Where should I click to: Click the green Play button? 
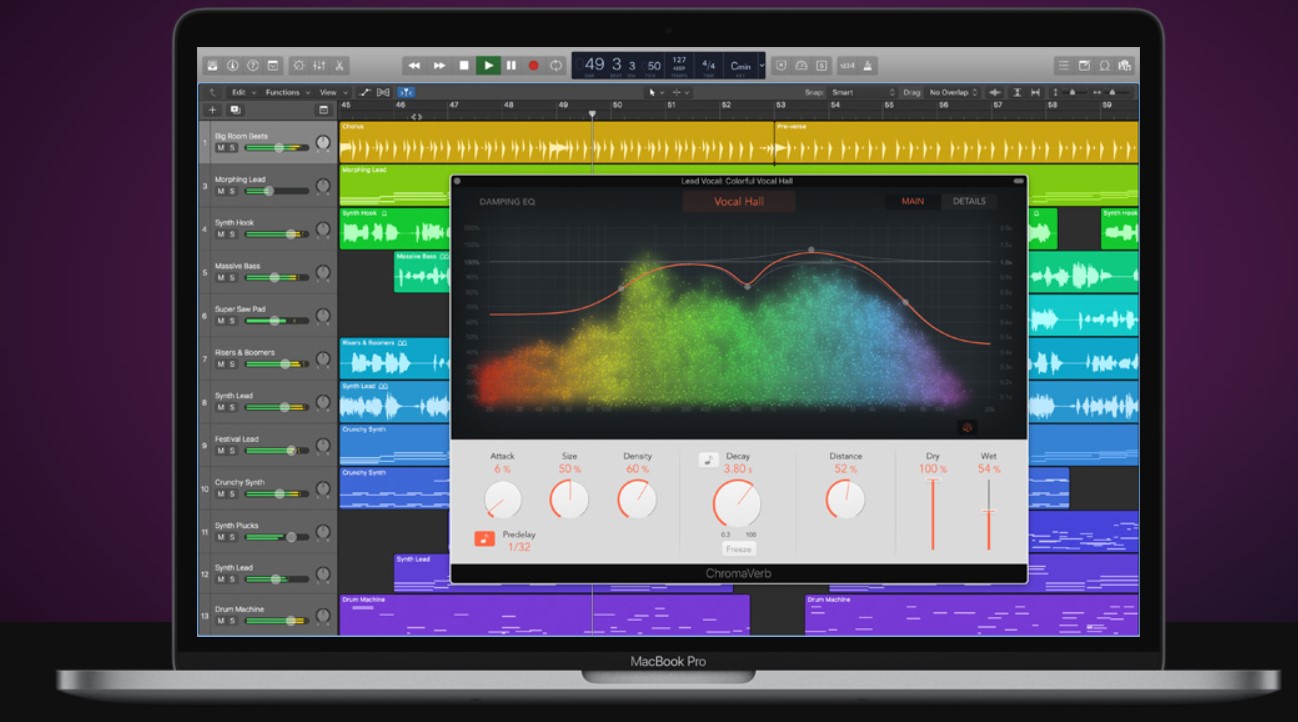click(488, 65)
